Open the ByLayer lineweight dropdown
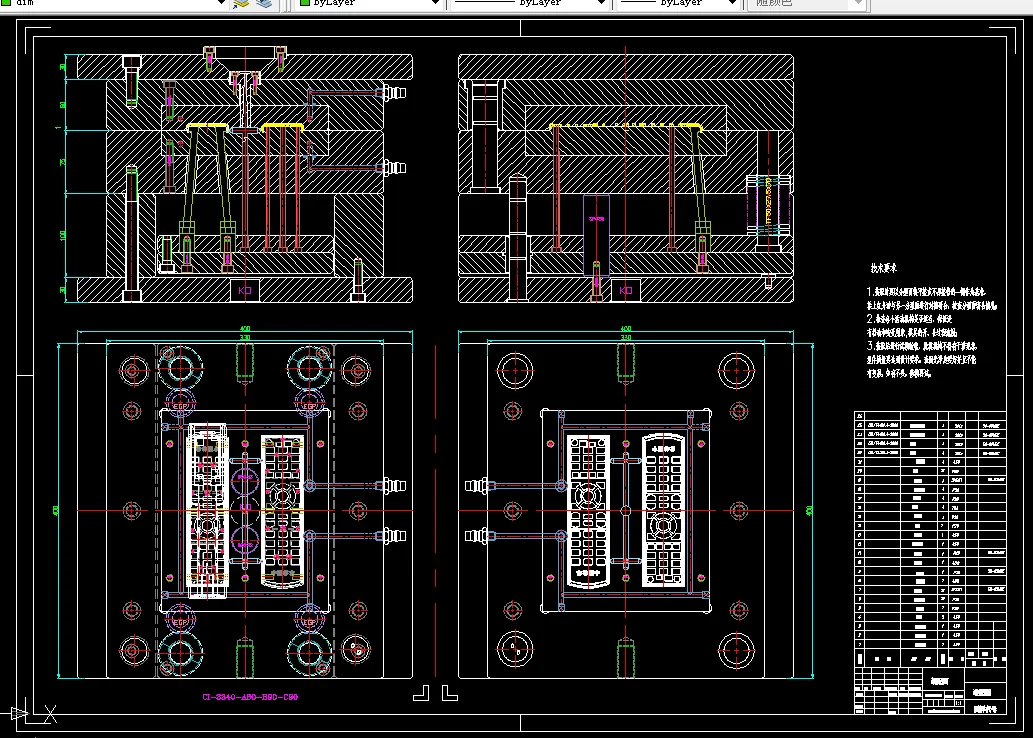This screenshot has height=738, width=1033. pyautogui.click(x=733, y=4)
